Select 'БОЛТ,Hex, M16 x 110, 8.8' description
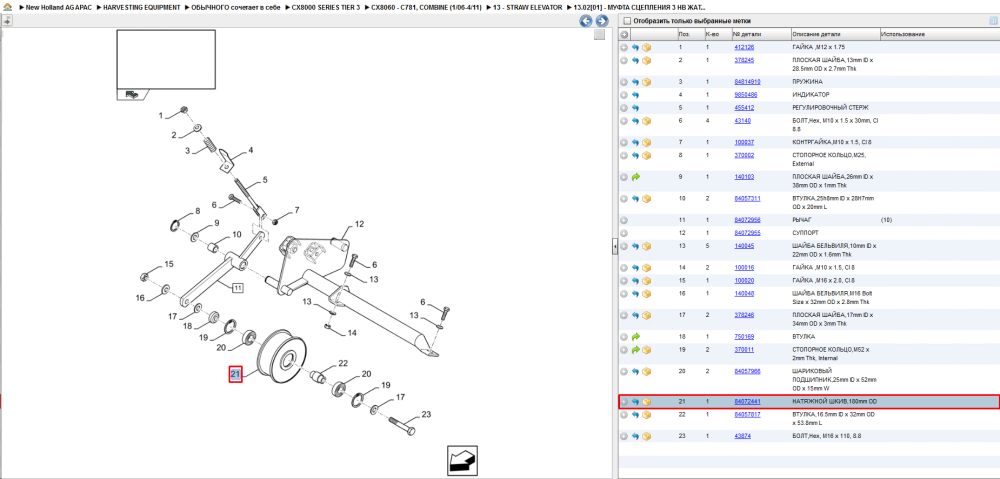This screenshot has width=1000, height=479. pyautogui.click(x=828, y=436)
